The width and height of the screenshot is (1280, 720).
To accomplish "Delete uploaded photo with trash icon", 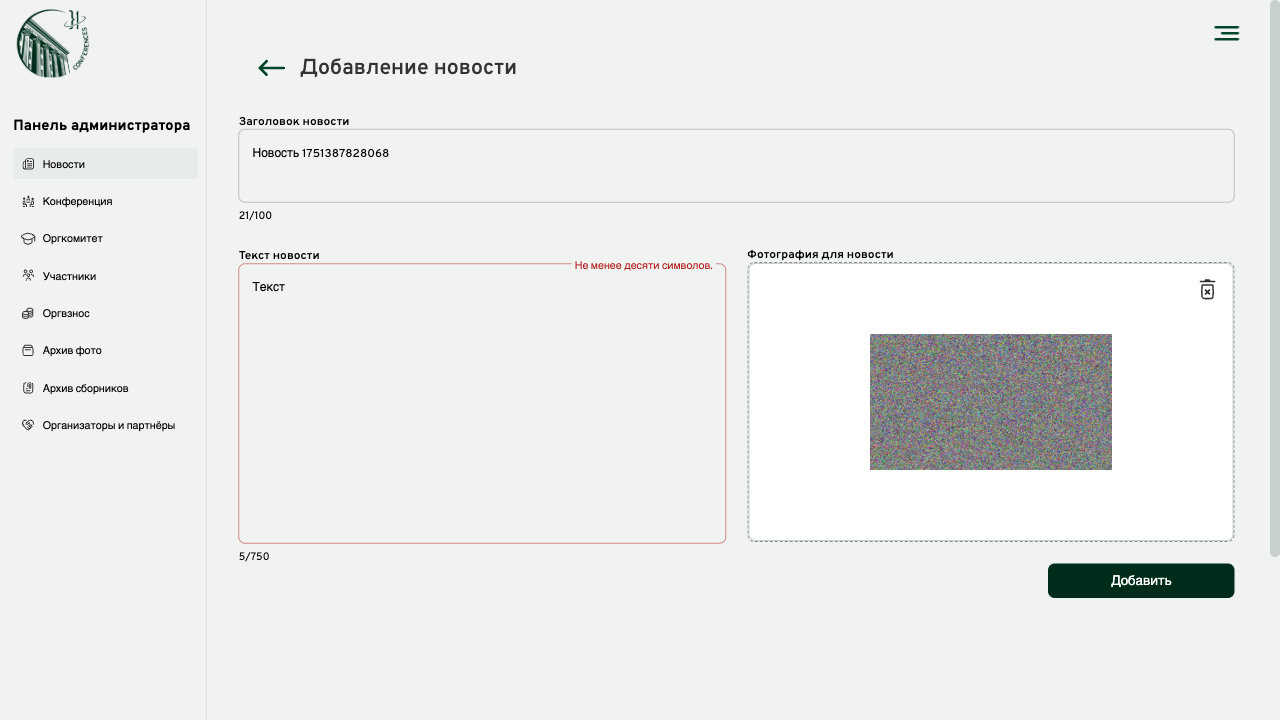I will coord(1207,289).
